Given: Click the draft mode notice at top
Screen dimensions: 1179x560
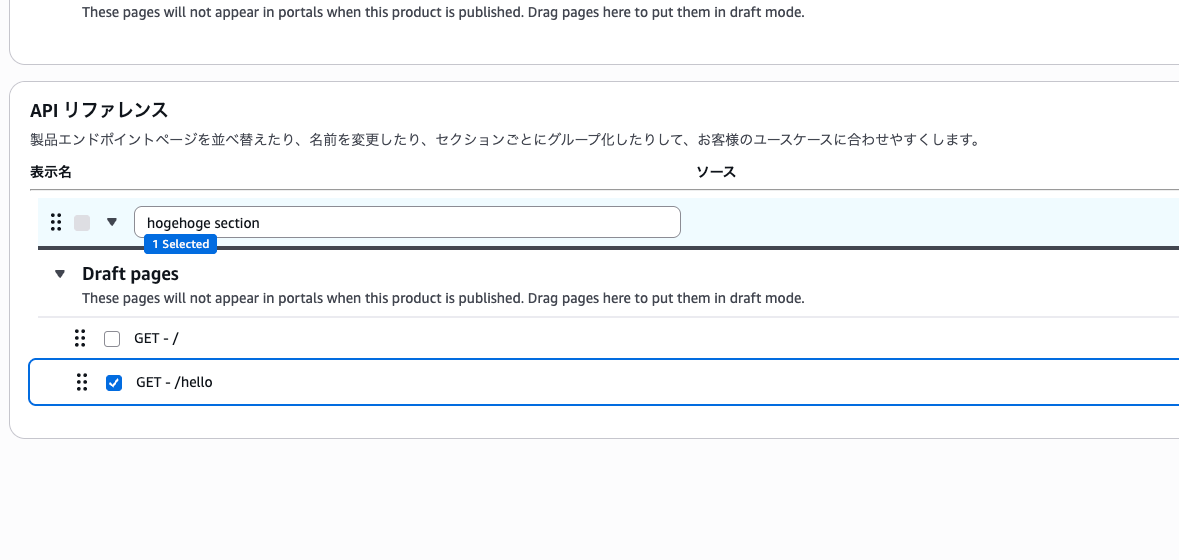Looking at the screenshot, I should tap(443, 13).
